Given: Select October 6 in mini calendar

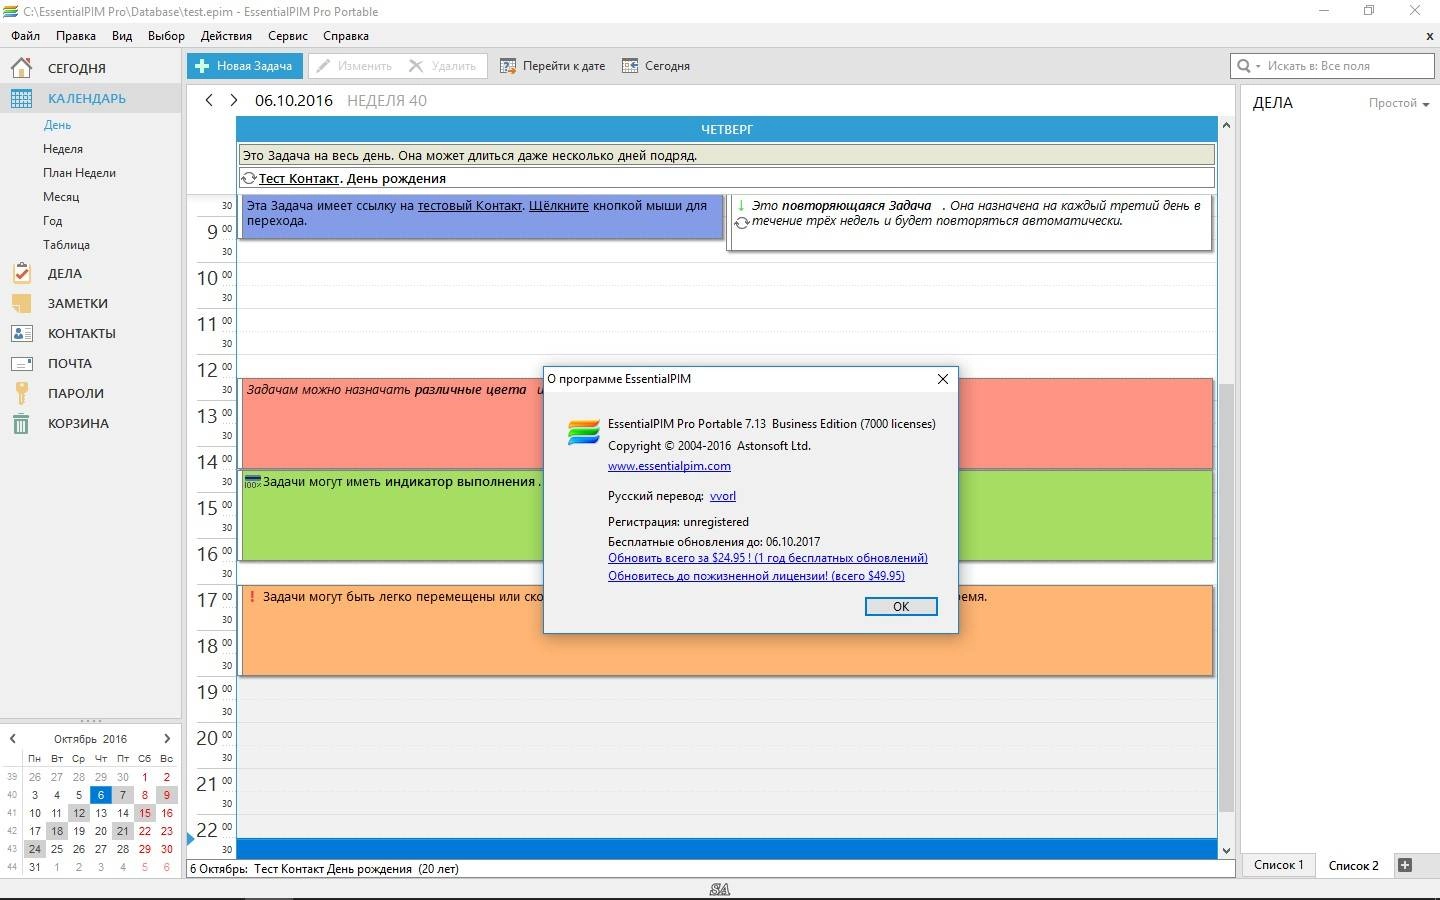Looking at the screenshot, I should [101, 795].
